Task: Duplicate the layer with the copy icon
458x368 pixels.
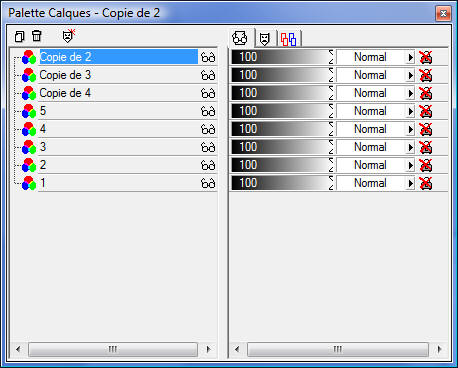Action: click(20, 36)
